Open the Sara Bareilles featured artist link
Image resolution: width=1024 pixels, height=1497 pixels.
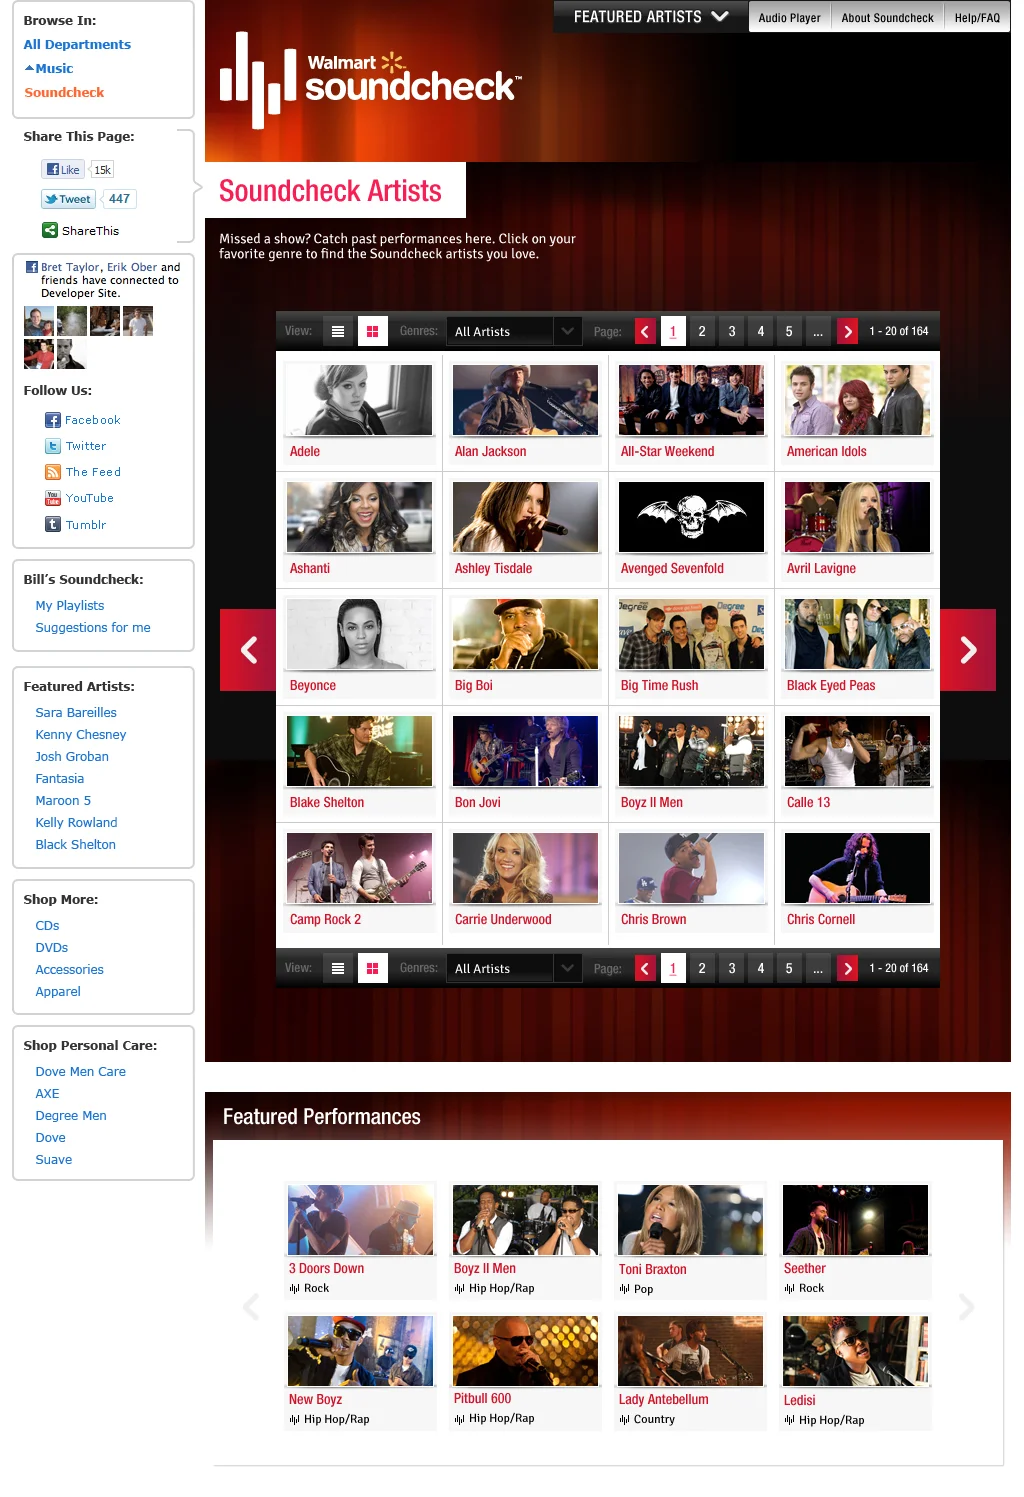[x=76, y=712]
